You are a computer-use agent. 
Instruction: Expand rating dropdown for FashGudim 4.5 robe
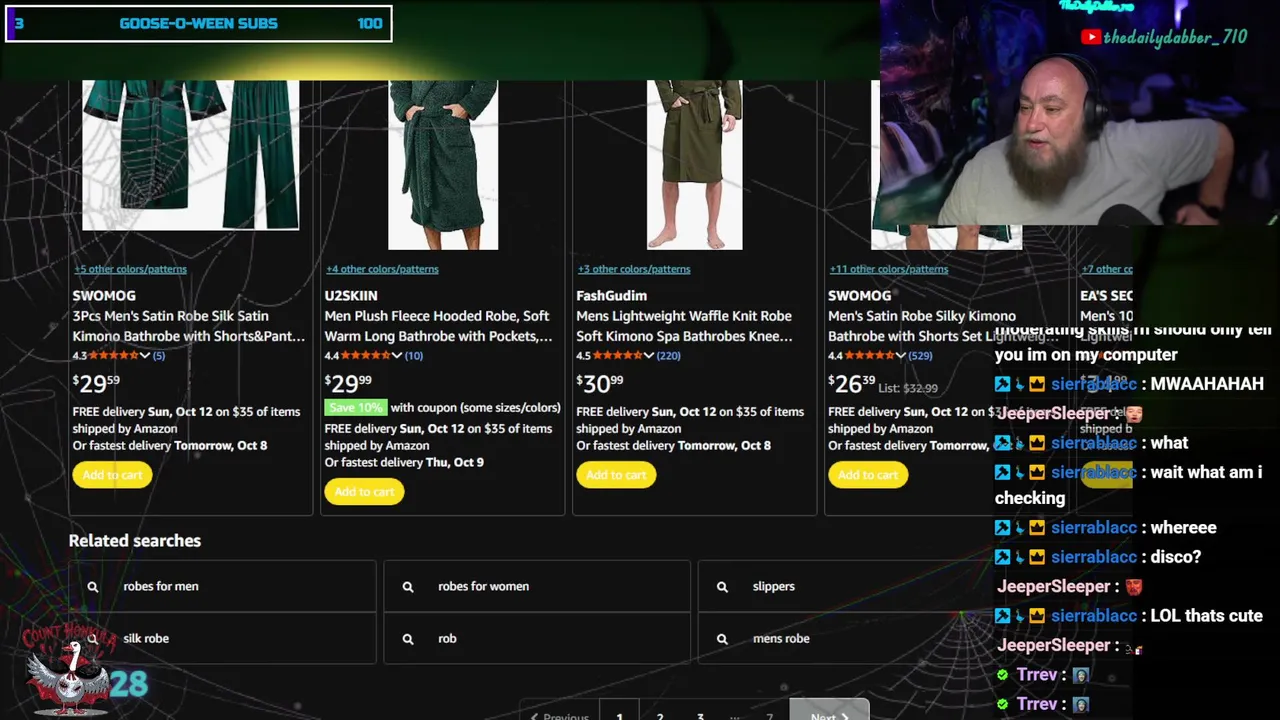click(649, 356)
